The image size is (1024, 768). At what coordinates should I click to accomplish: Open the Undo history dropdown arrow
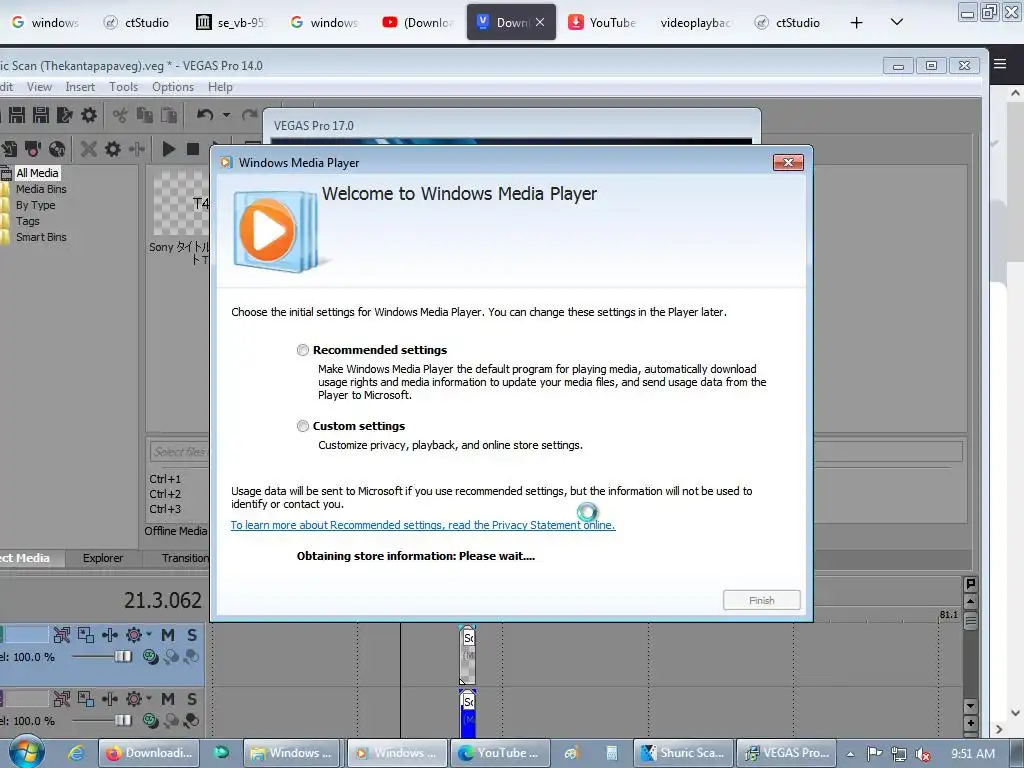226,115
